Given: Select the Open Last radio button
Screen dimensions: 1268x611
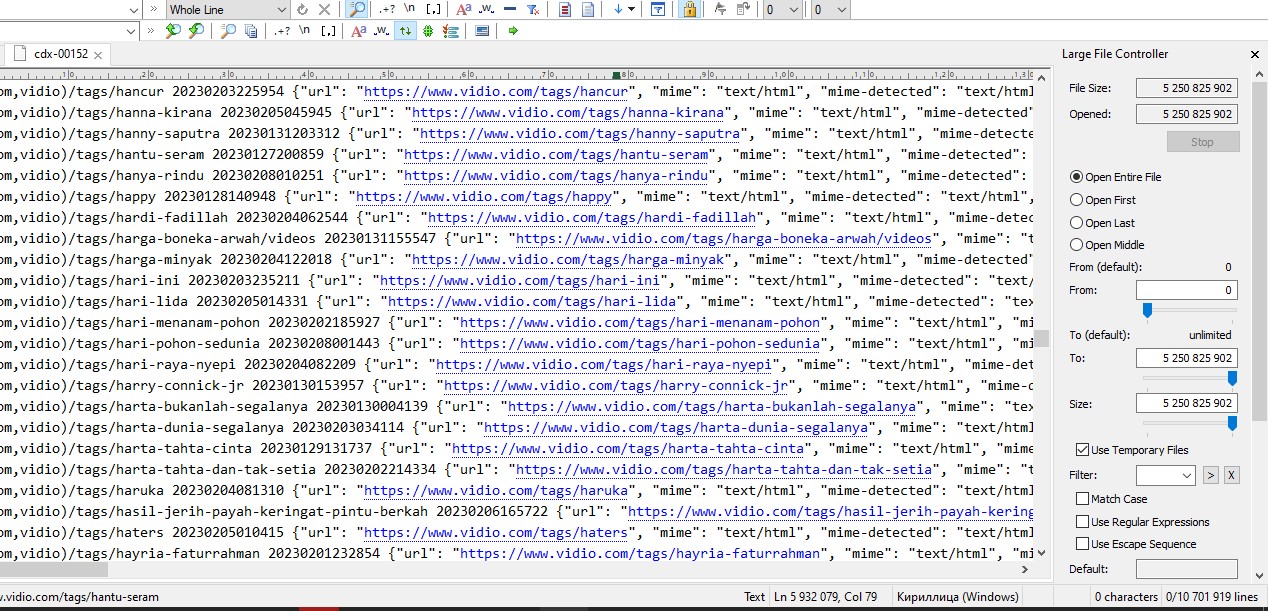Looking at the screenshot, I should pos(1102,223).
